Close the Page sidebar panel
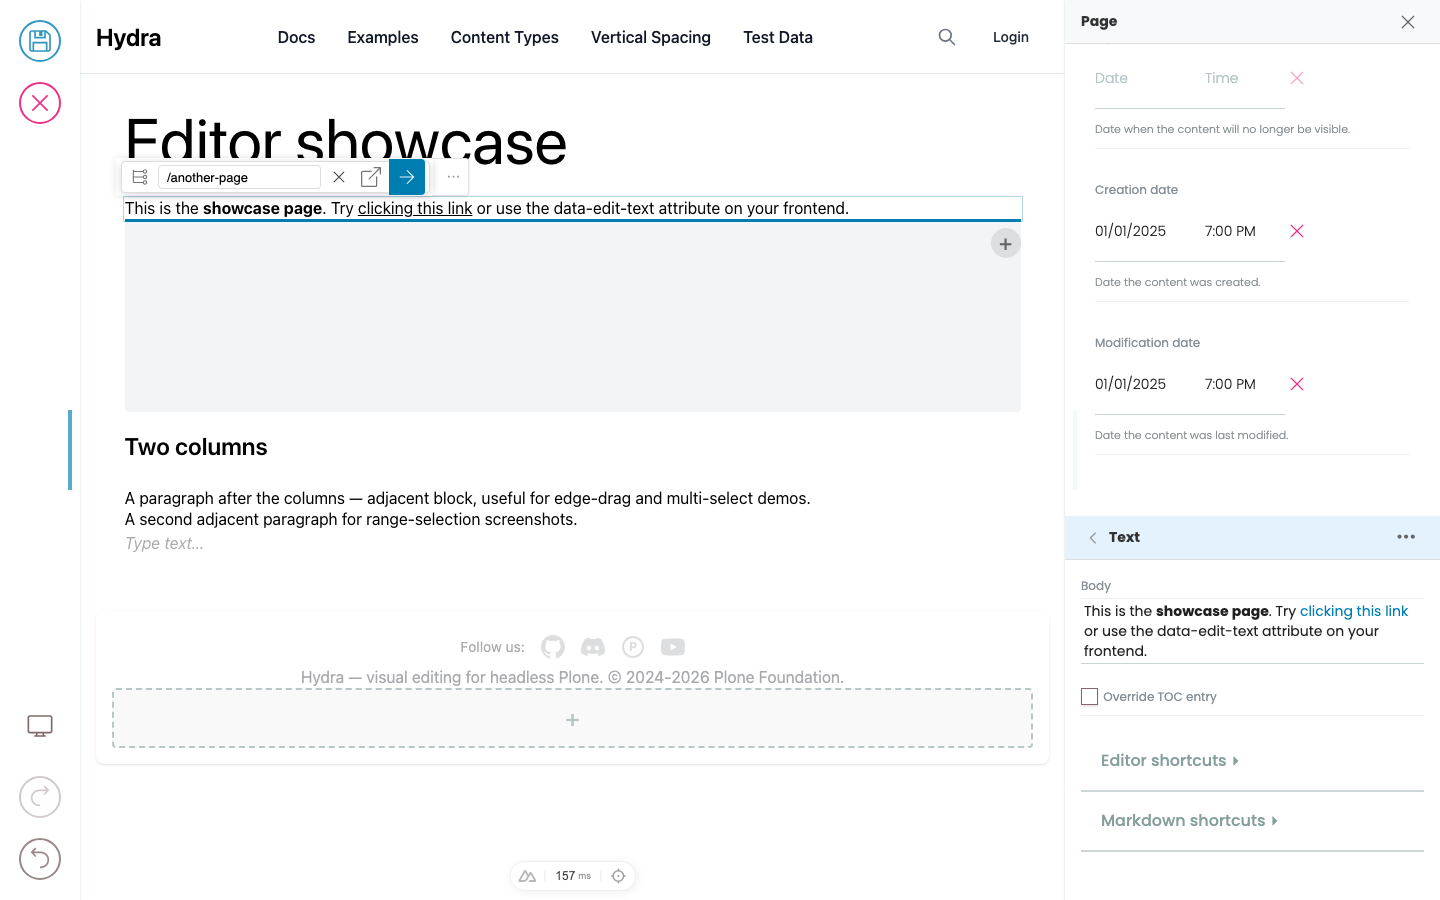Screen dimensions: 1440x900 coord(1408,22)
